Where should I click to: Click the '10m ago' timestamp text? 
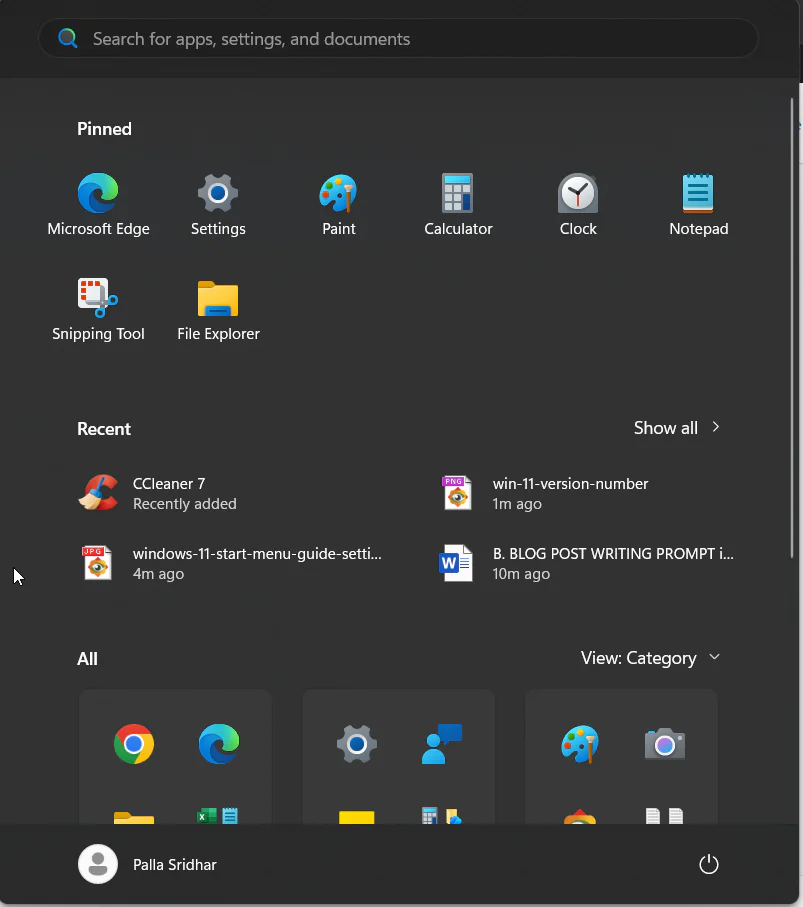(x=521, y=574)
